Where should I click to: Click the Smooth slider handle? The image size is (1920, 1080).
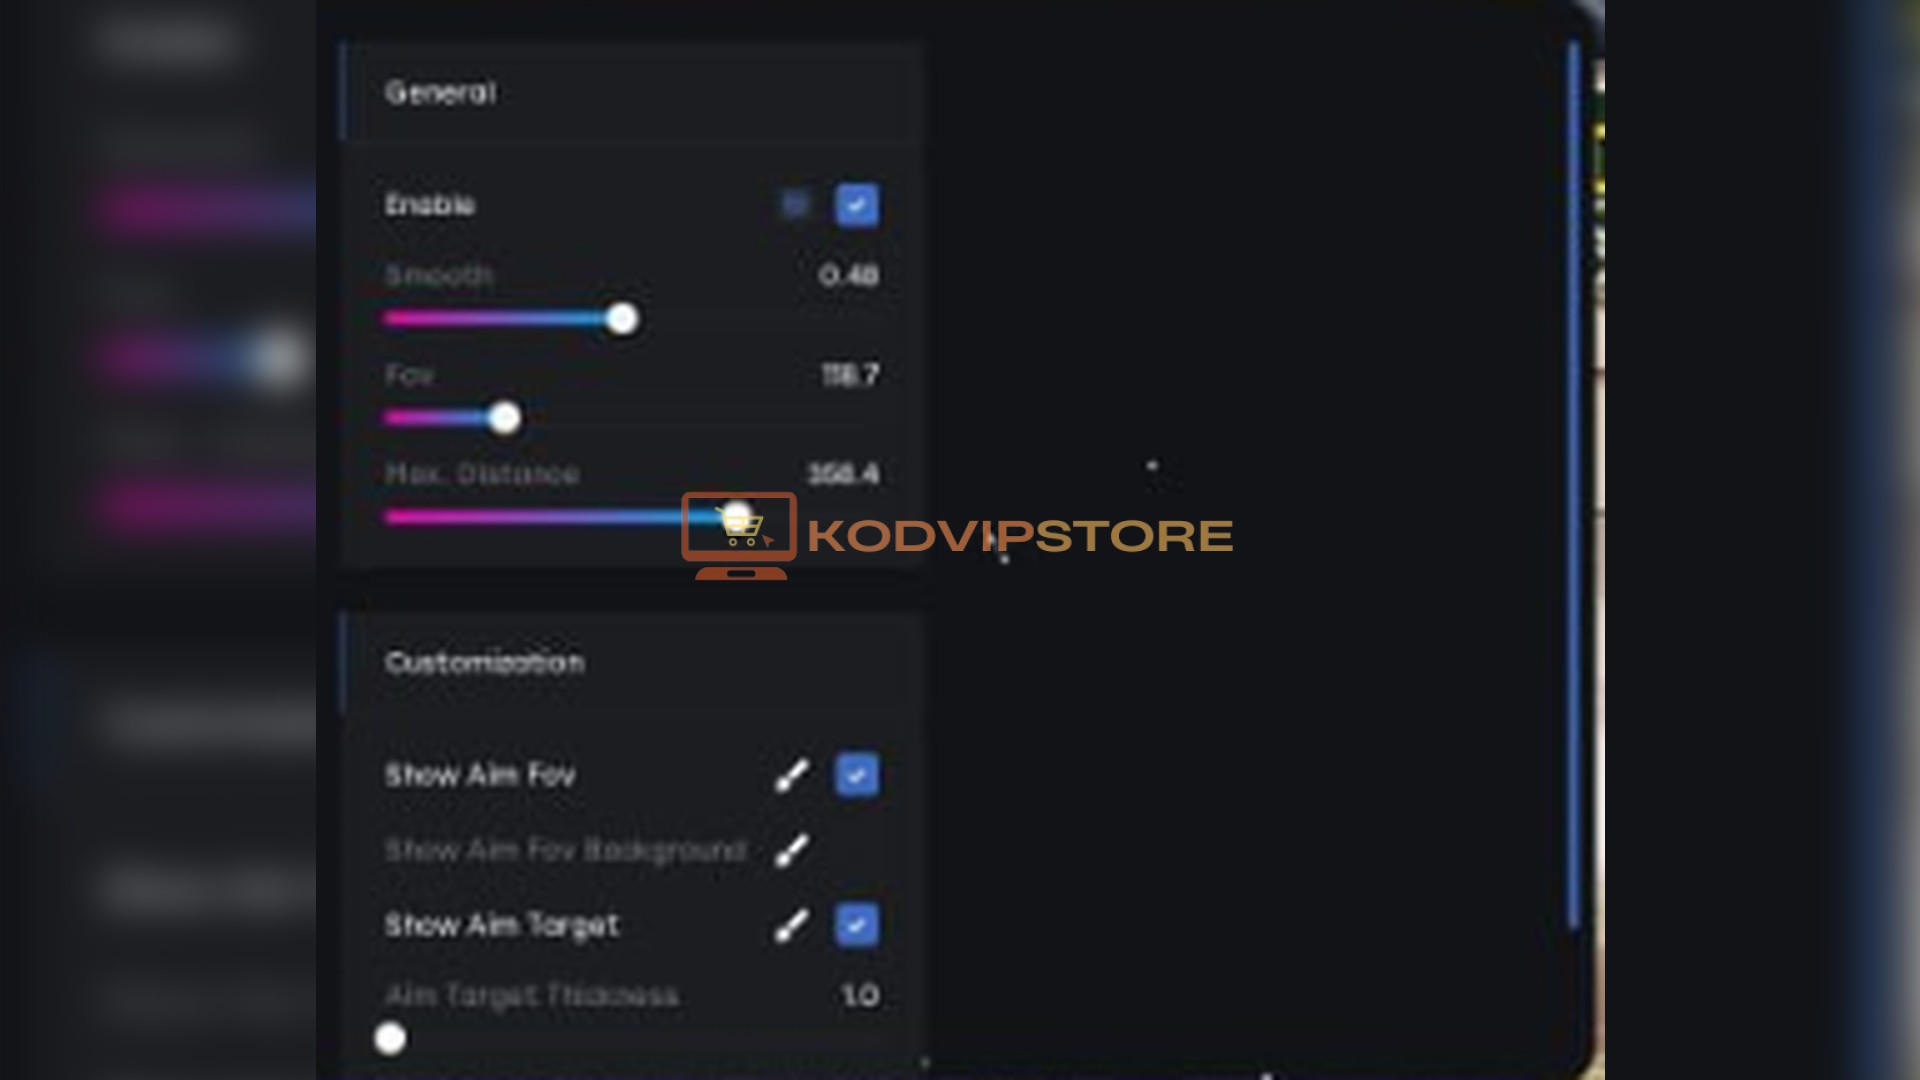pyautogui.click(x=622, y=319)
